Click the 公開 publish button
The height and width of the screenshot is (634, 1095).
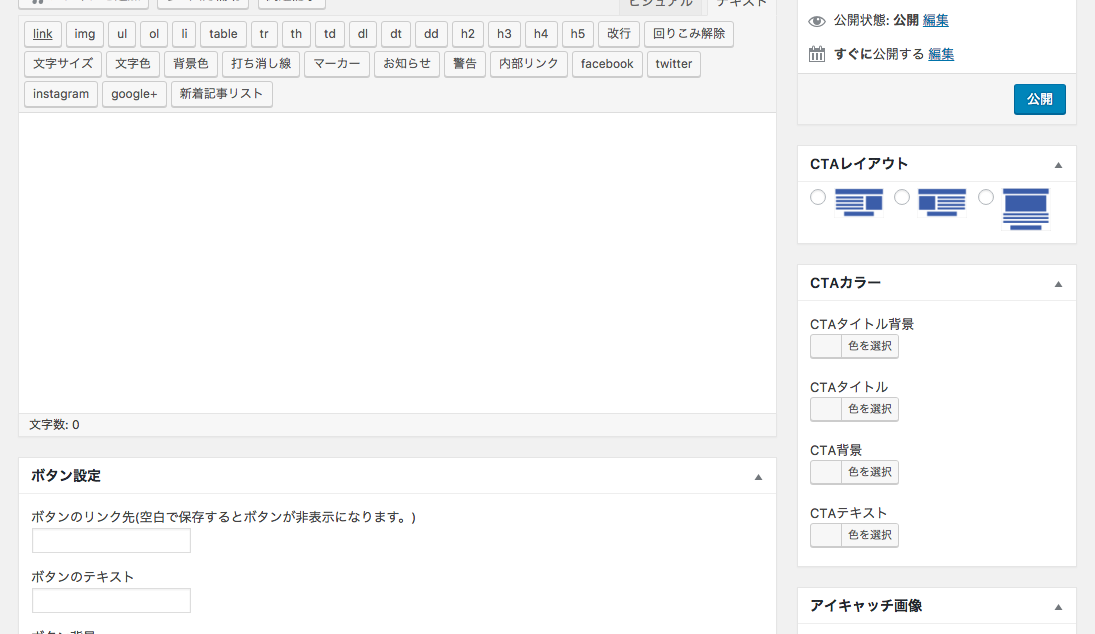[x=1039, y=99]
